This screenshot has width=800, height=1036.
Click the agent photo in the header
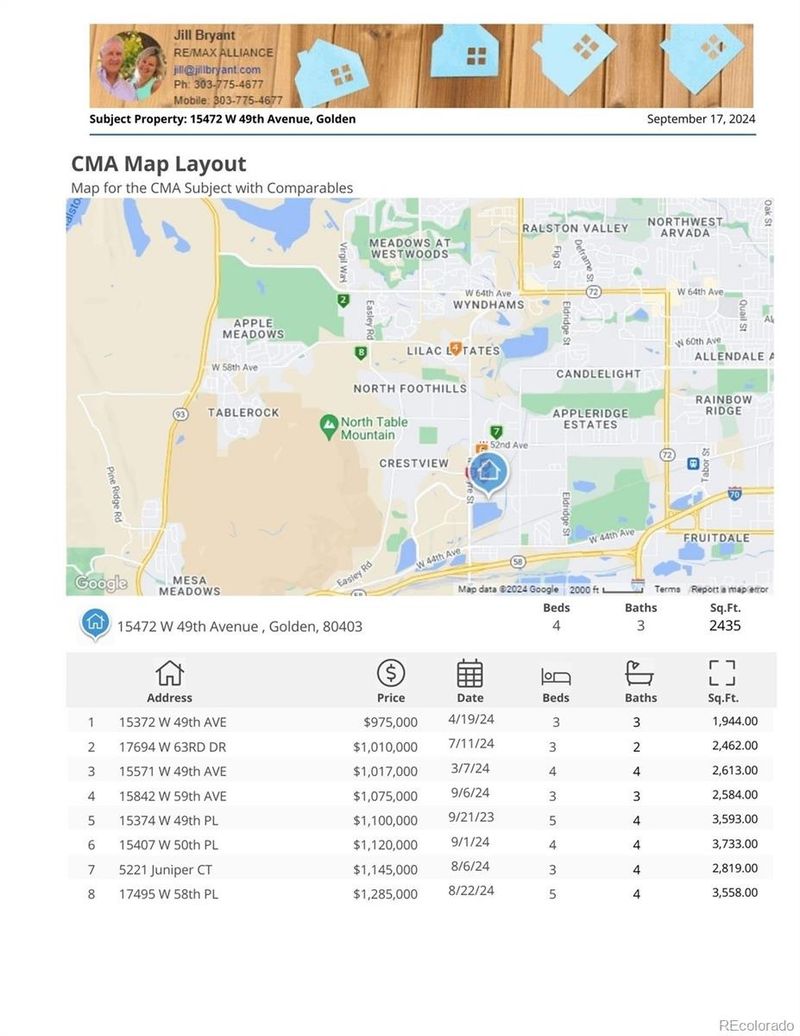tap(132, 66)
